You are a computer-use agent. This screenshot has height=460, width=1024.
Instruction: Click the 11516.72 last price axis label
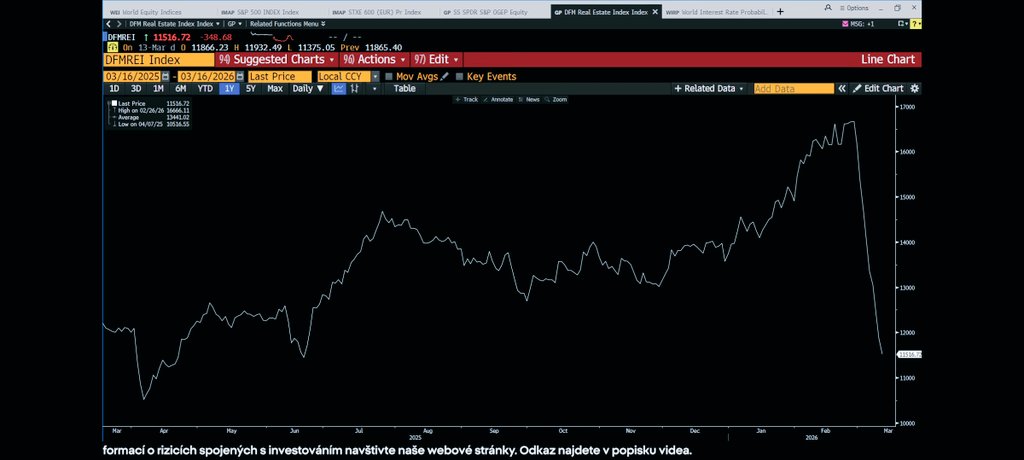coord(910,354)
